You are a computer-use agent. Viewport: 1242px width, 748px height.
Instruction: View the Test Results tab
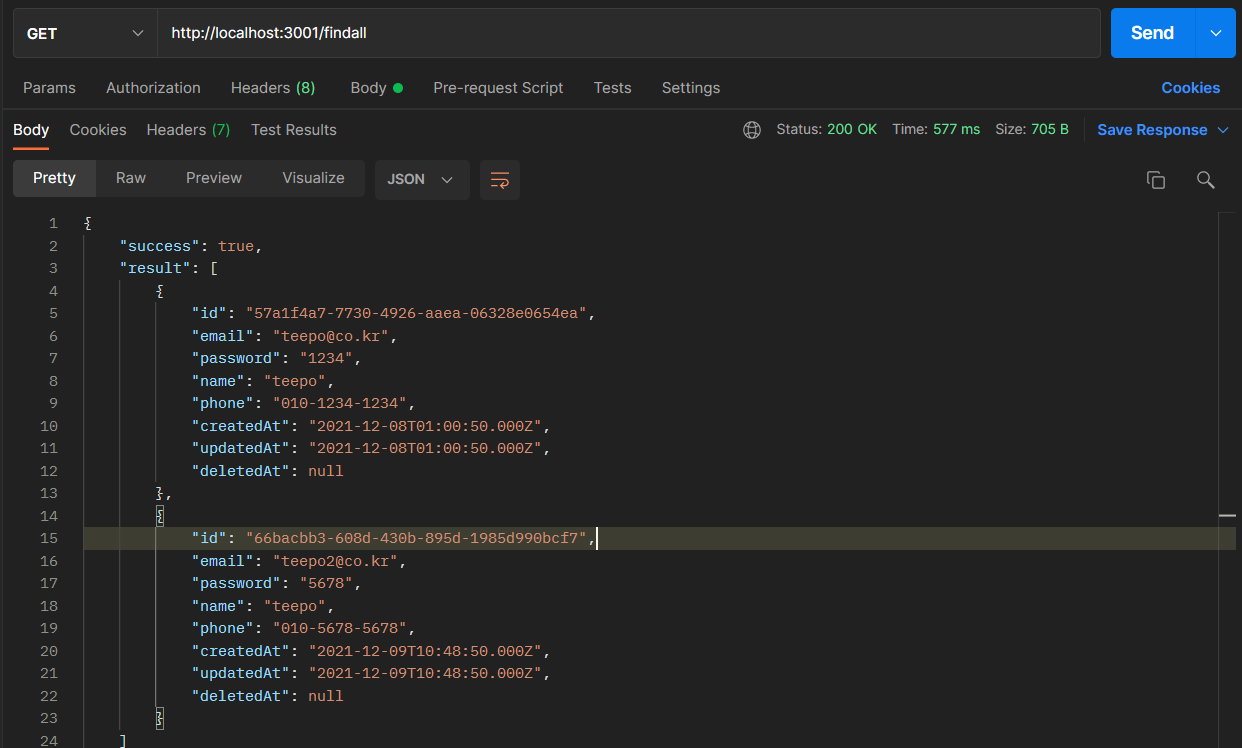[294, 130]
